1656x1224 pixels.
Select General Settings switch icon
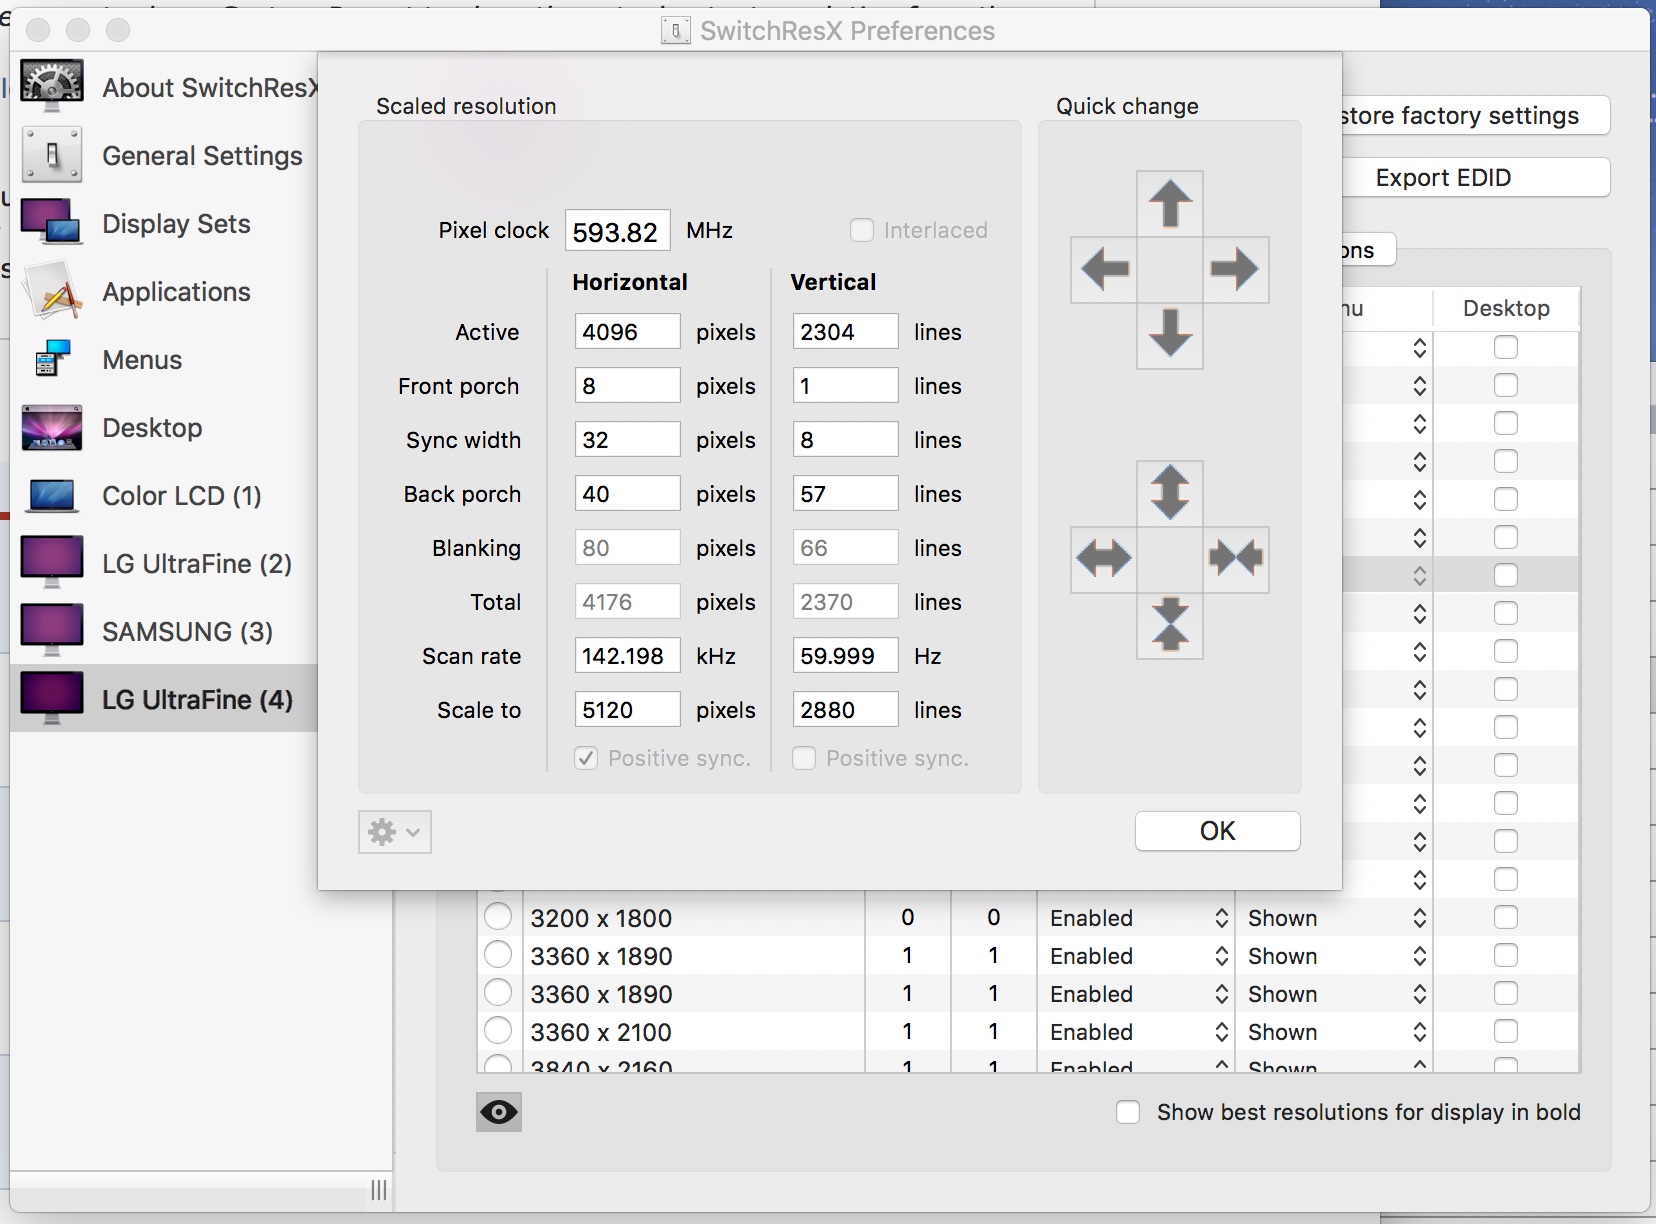coord(52,155)
